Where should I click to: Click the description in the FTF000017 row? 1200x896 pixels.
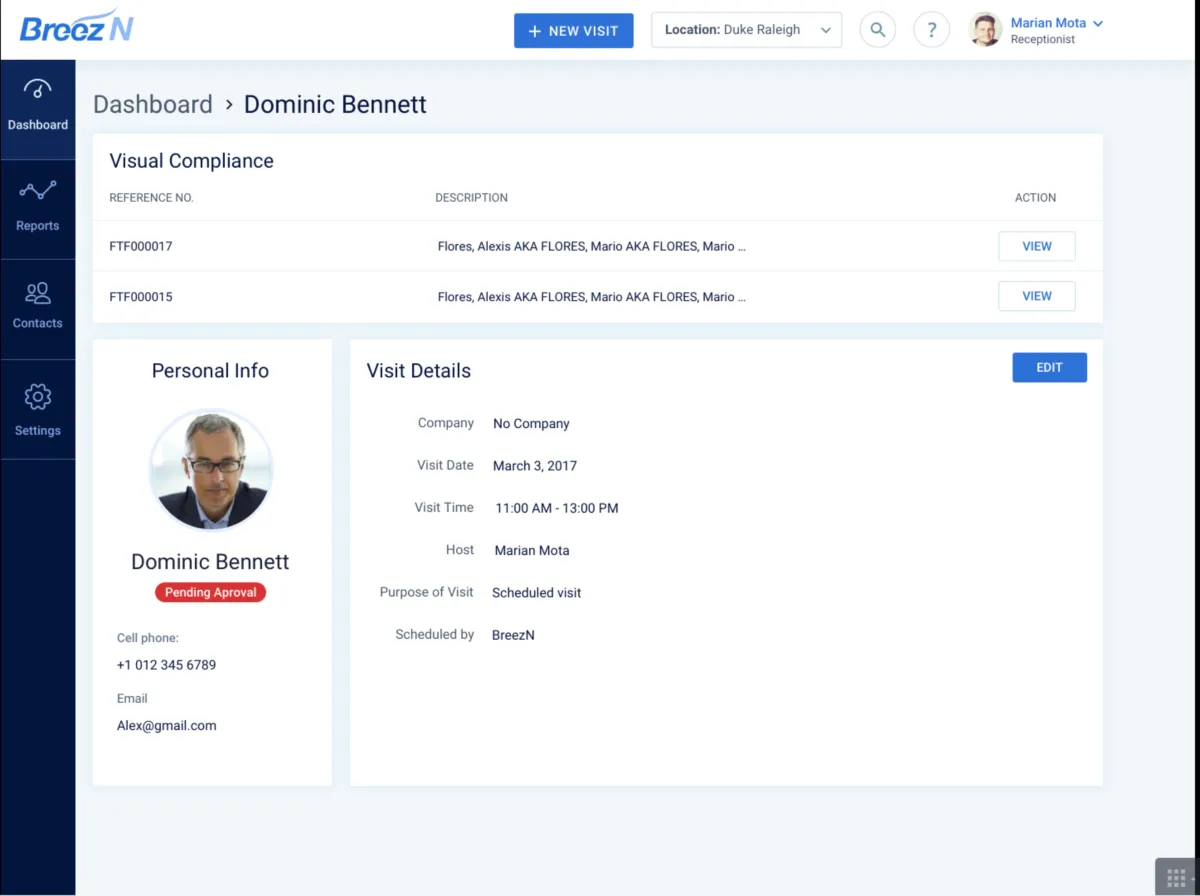point(592,246)
